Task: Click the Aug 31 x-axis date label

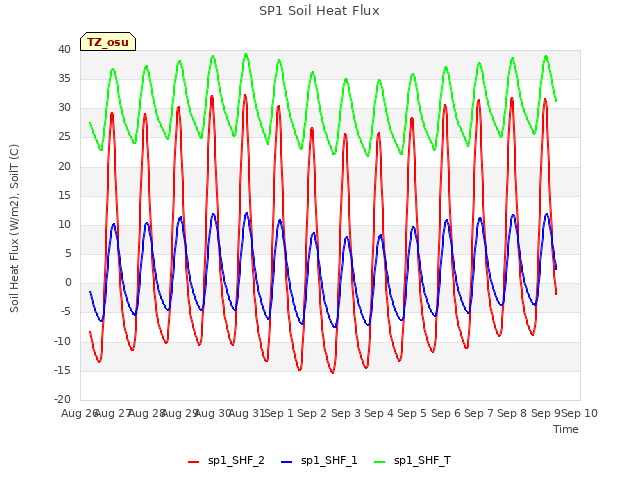Action: (x=247, y=413)
